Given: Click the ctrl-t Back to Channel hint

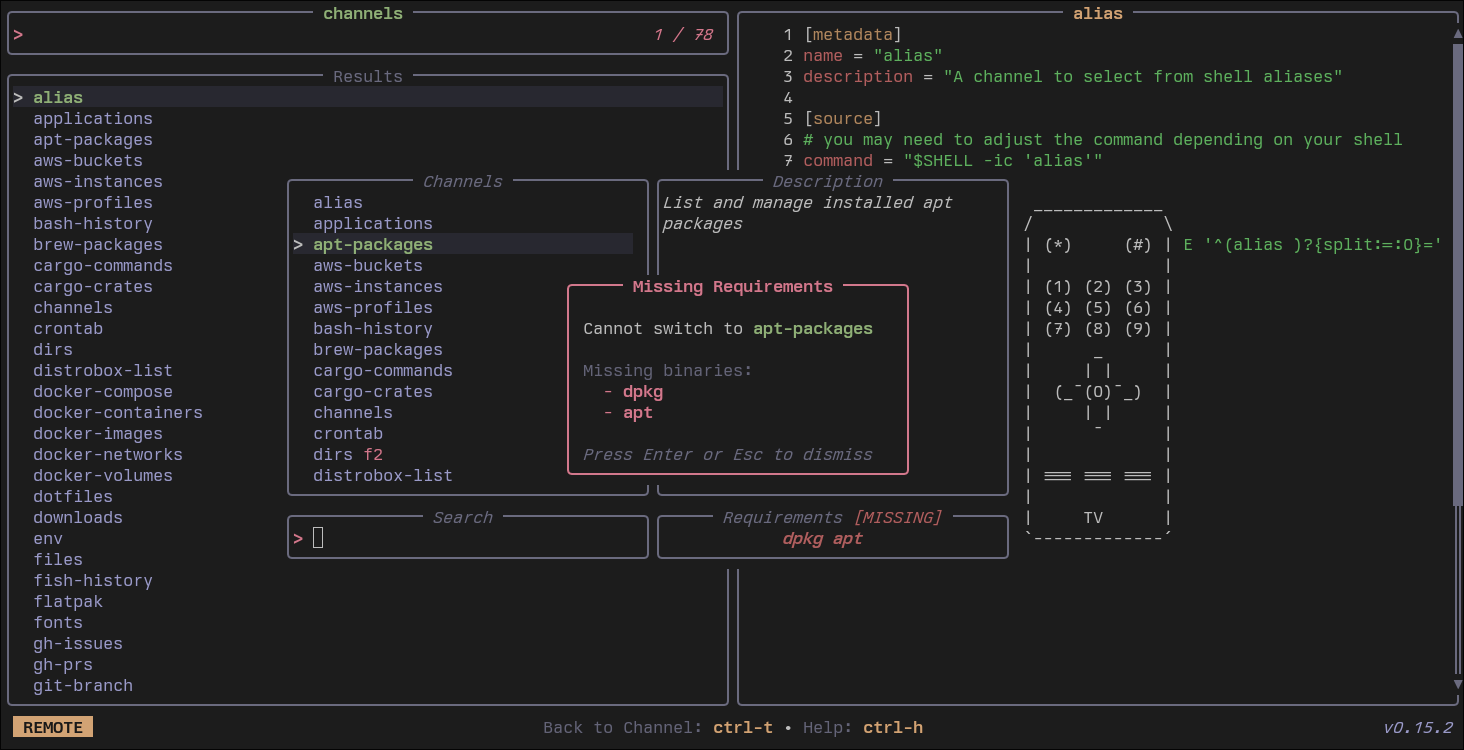Looking at the screenshot, I should pos(742,727).
